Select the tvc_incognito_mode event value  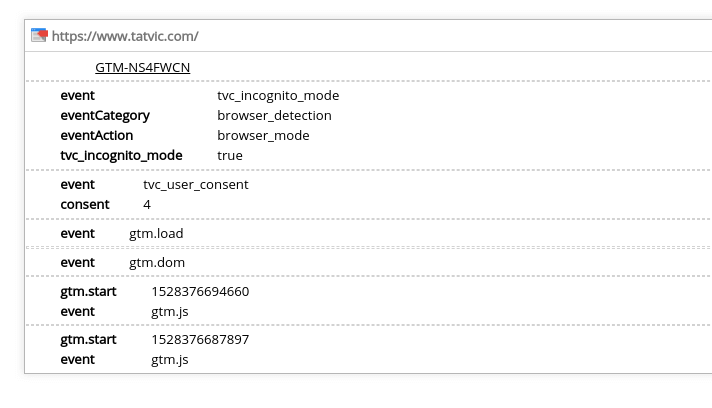278,96
